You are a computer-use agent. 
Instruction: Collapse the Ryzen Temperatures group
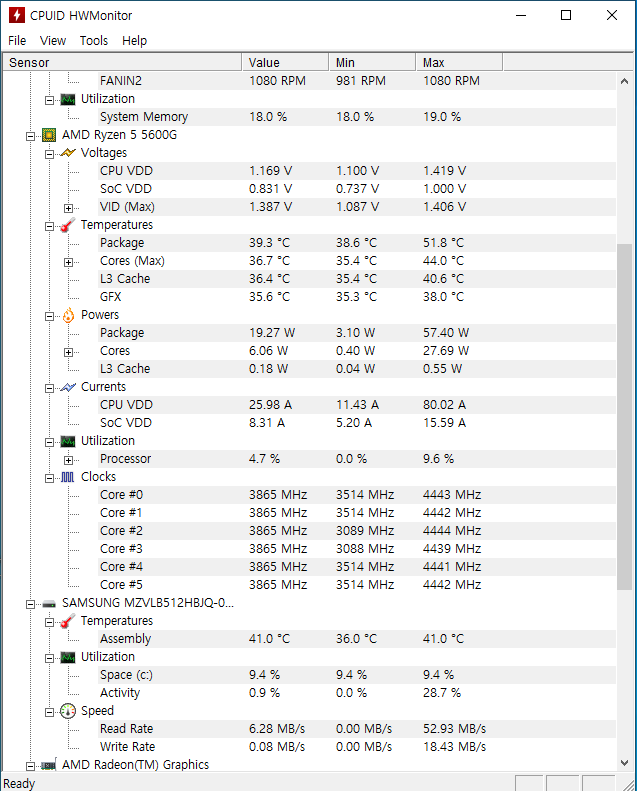(49, 227)
